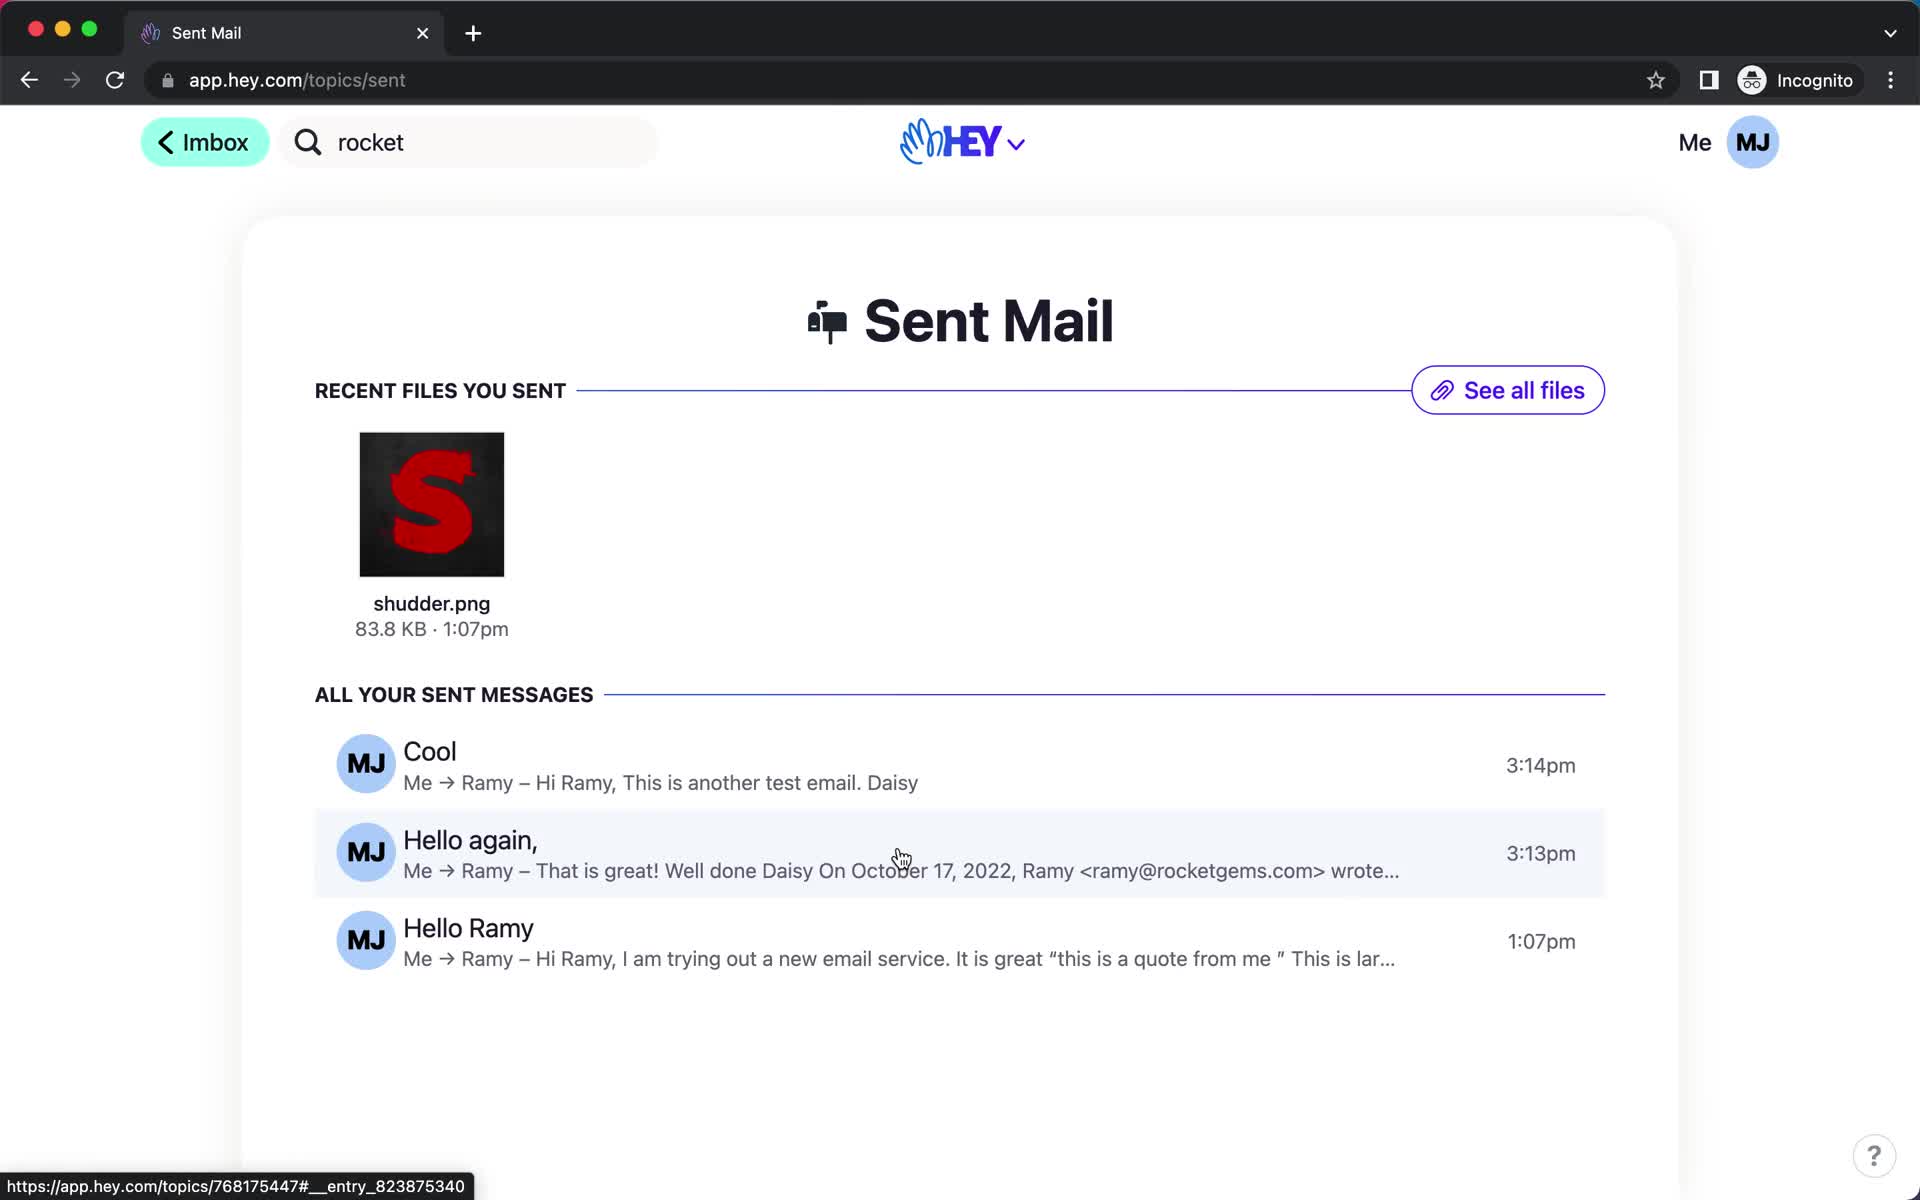Select the Hello Ramy email entry
This screenshot has height=1200, width=1920.
click(x=959, y=941)
